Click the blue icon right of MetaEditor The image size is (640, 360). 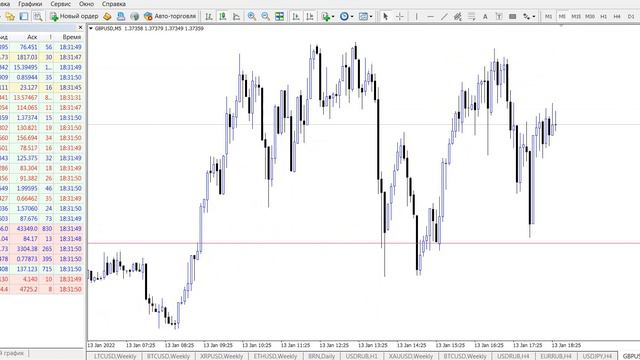tap(121, 16)
